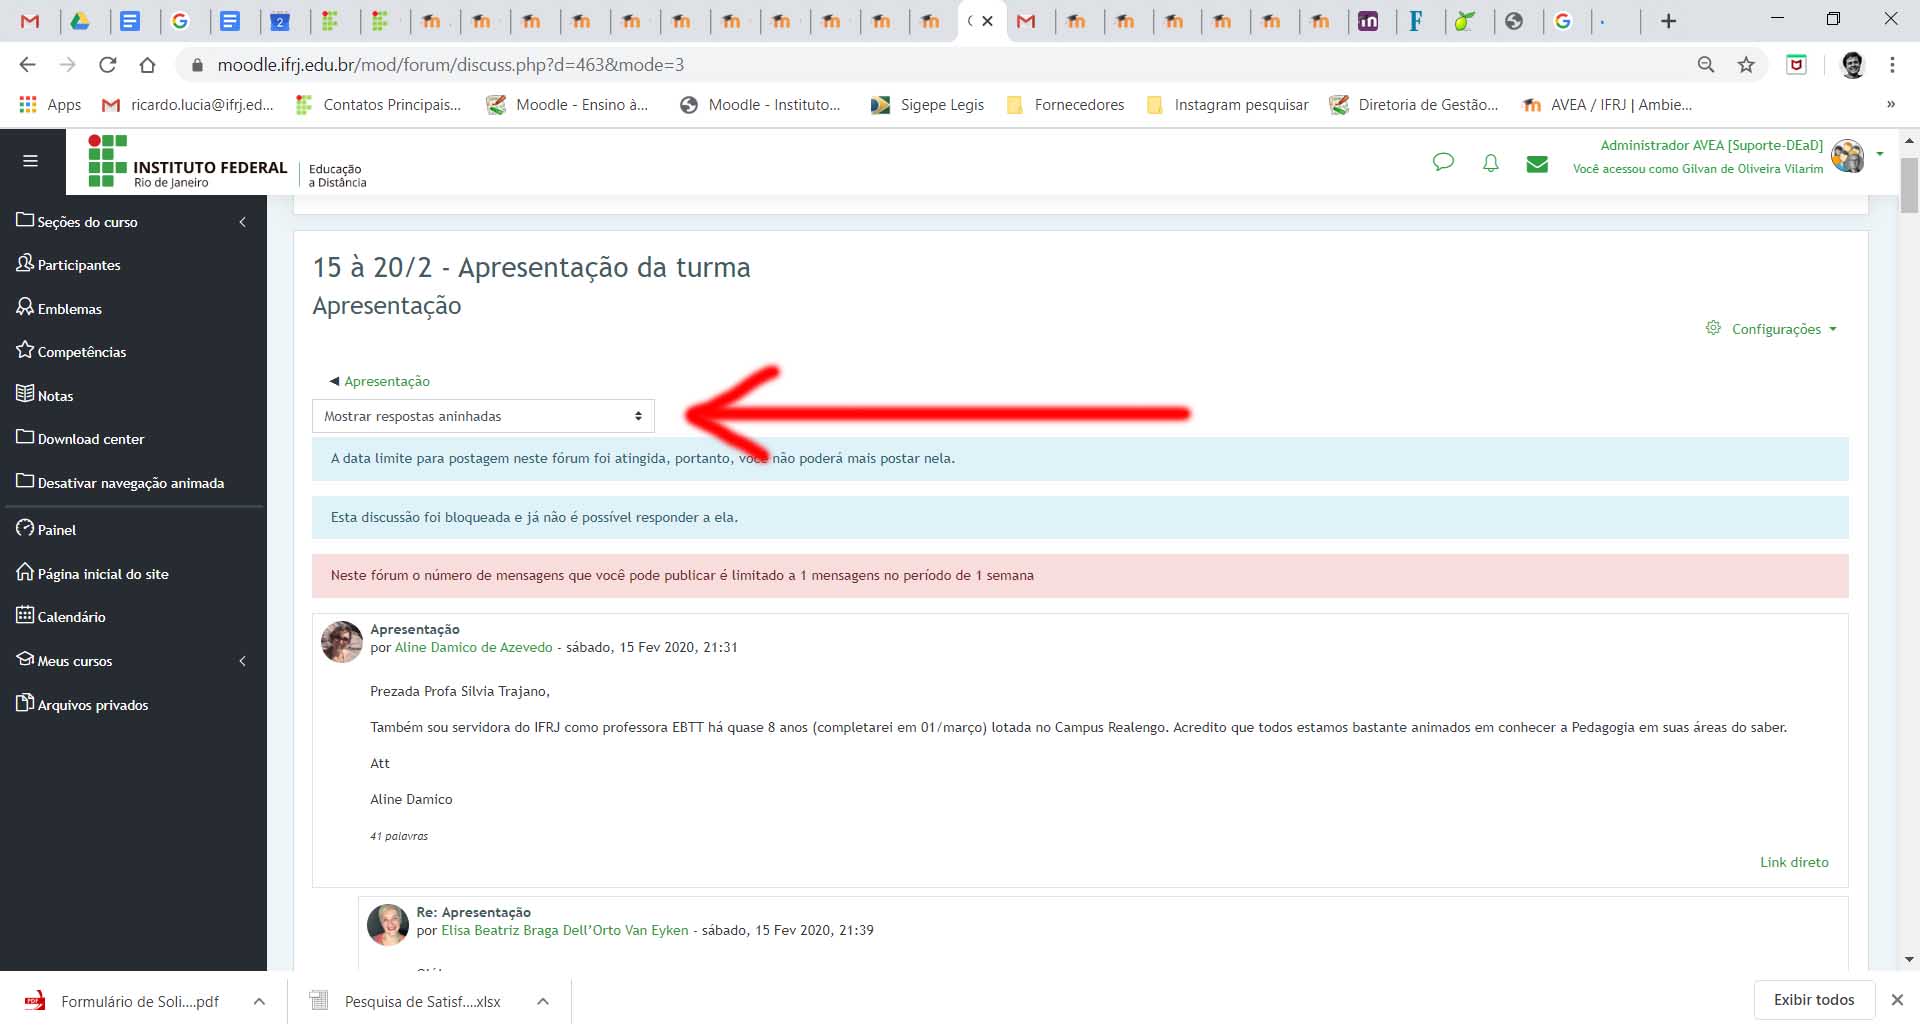Toggle the hamburger side menu
The image size is (1920, 1030).
30,161
